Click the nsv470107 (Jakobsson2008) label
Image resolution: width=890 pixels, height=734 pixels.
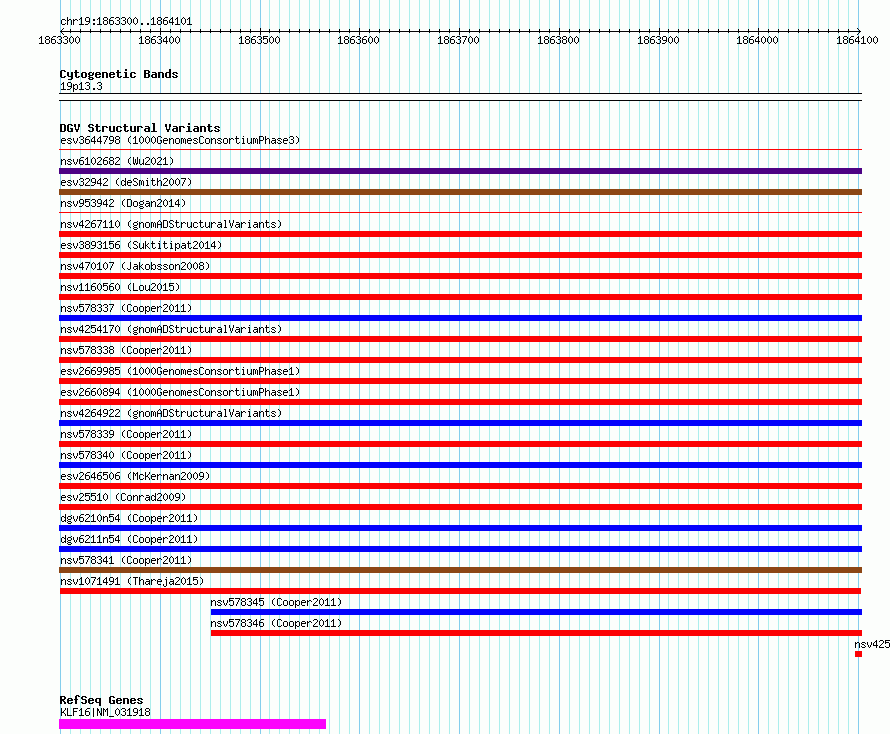tap(135, 266)
